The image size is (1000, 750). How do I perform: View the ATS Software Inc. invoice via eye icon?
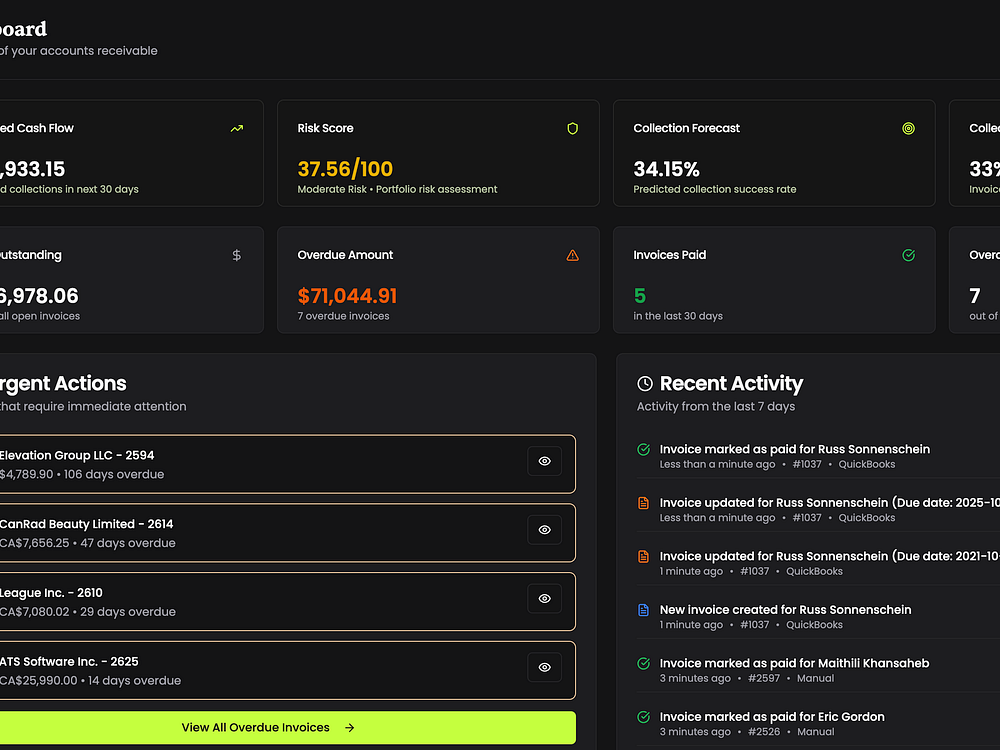tap(545, 667)
